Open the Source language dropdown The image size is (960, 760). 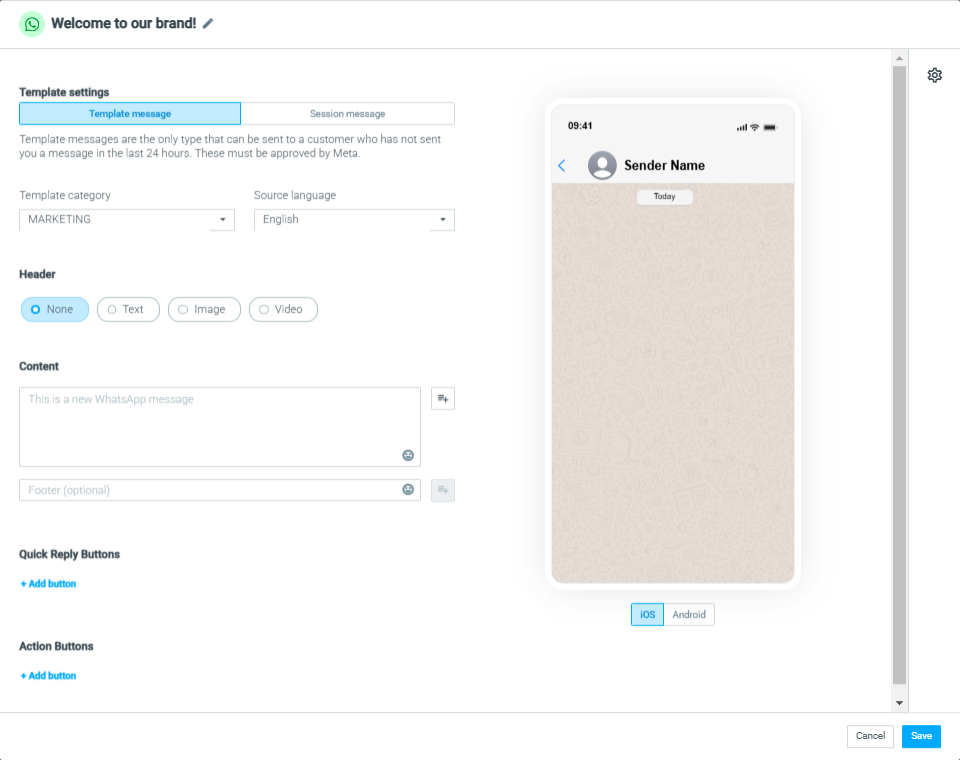coord(354,220)
